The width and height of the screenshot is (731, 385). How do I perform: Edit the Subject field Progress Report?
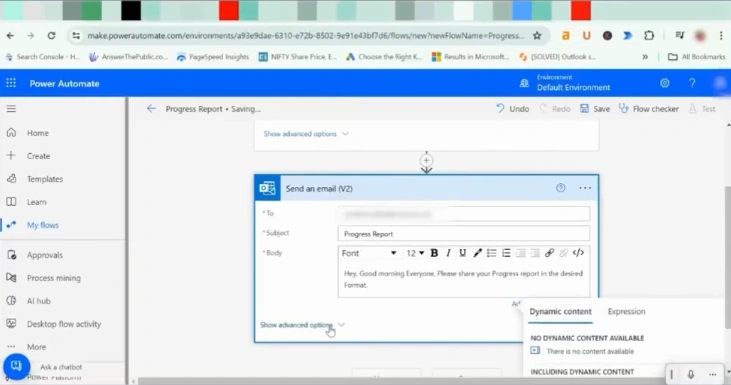click(x=463, y=234)
